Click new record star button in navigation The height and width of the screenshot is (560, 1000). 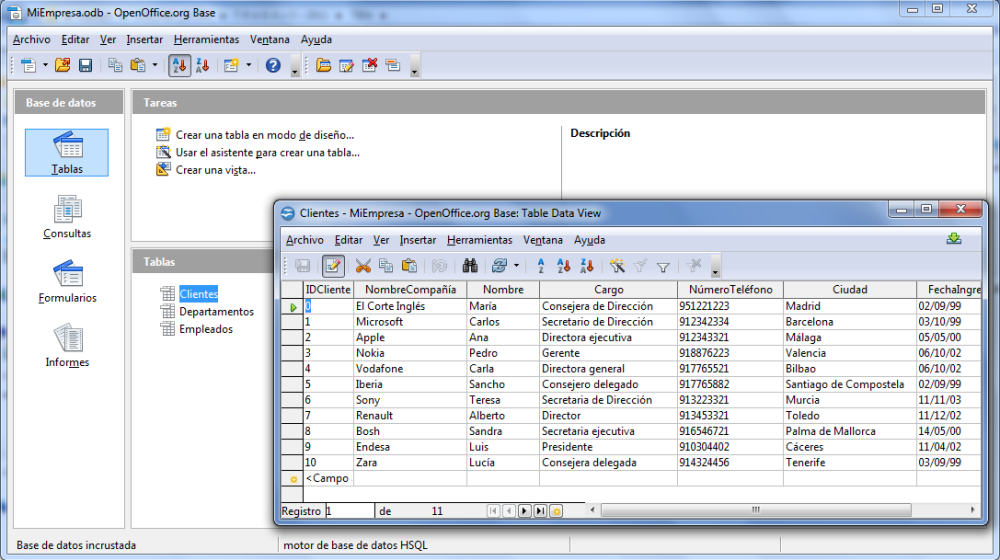[x=556, y=511]
